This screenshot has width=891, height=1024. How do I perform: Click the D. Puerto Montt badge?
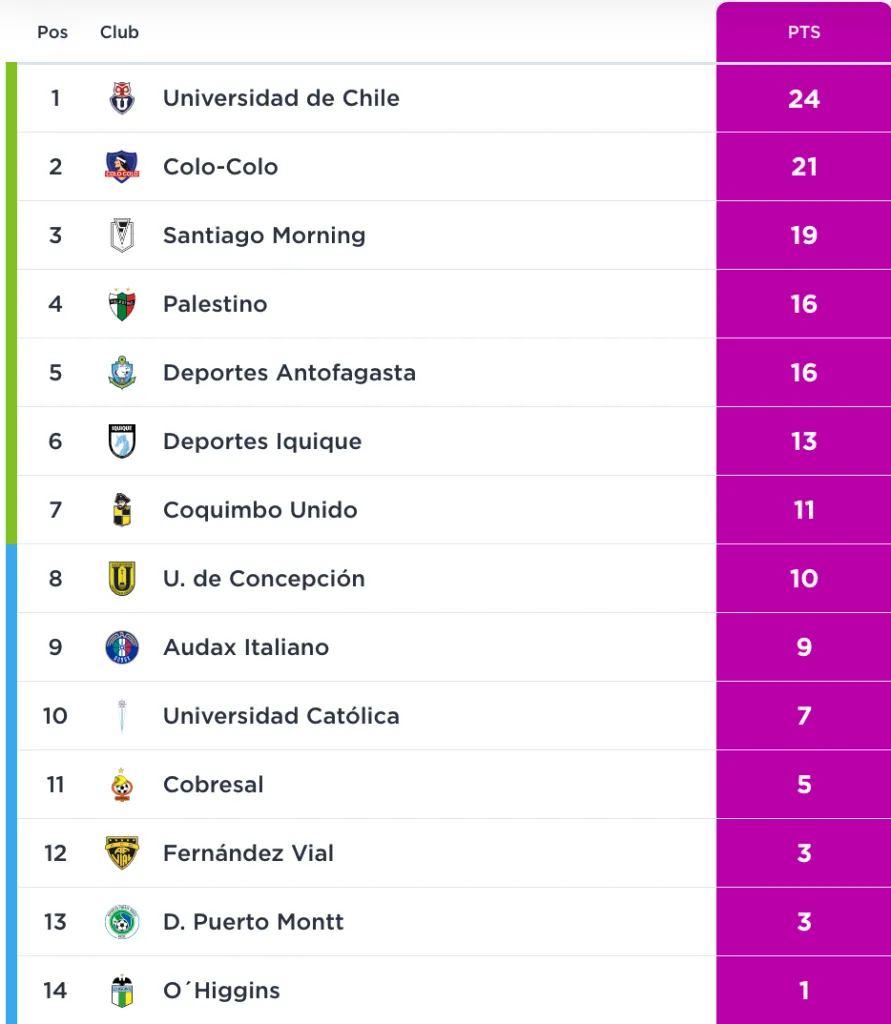(122, 922)
